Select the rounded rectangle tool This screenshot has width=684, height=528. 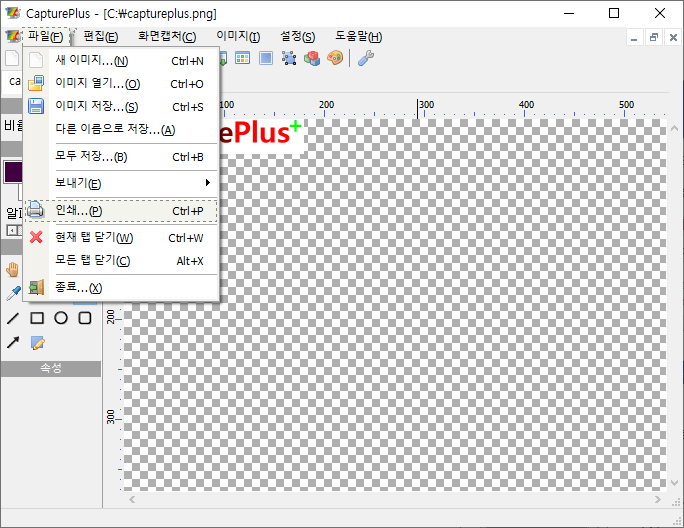pyautogui.click(x=85, y=318)
